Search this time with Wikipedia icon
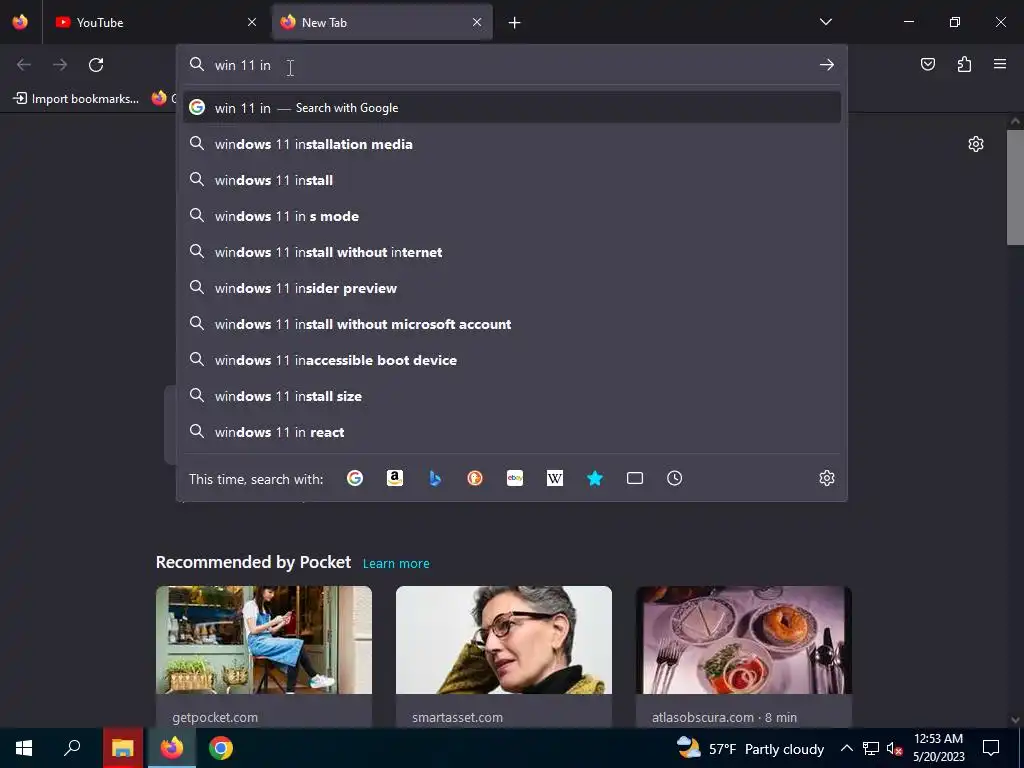The width and height of the screenshot is (1024, 768). [x=554, y=478]
